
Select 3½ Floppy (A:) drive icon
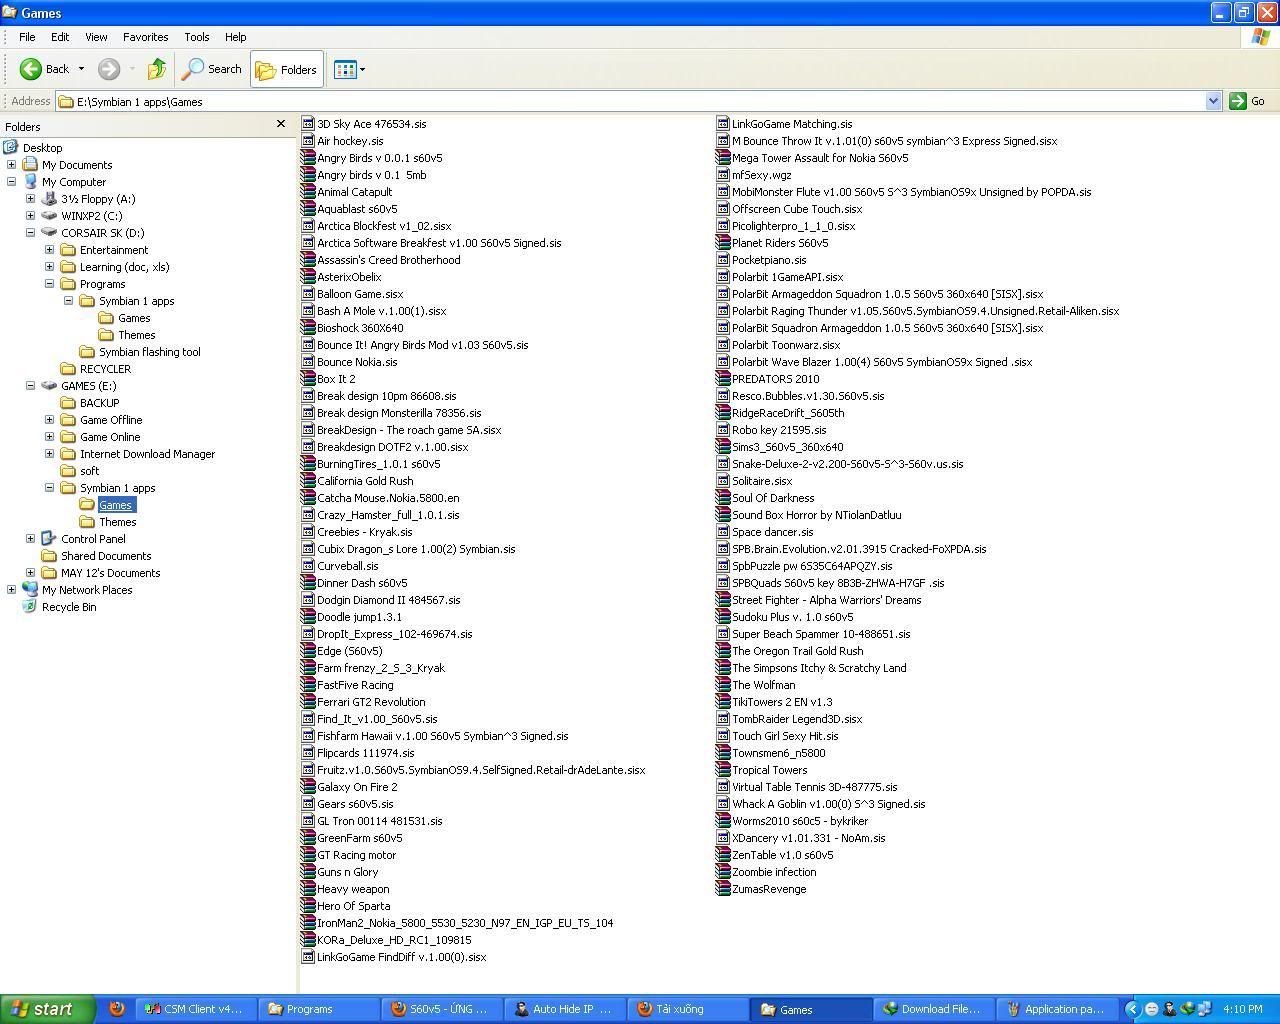point(49,199)
